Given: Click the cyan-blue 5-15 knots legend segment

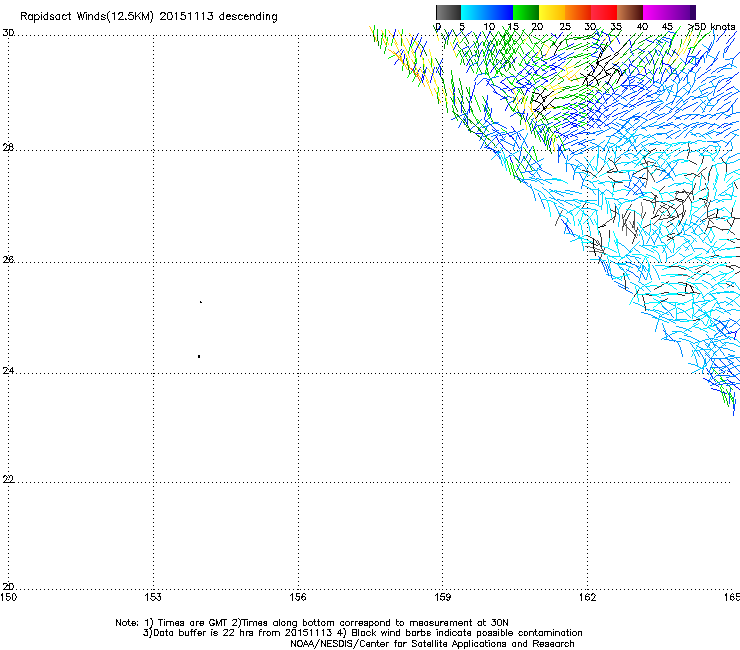Looking at the screenshot, I should (x=487, y=12).
